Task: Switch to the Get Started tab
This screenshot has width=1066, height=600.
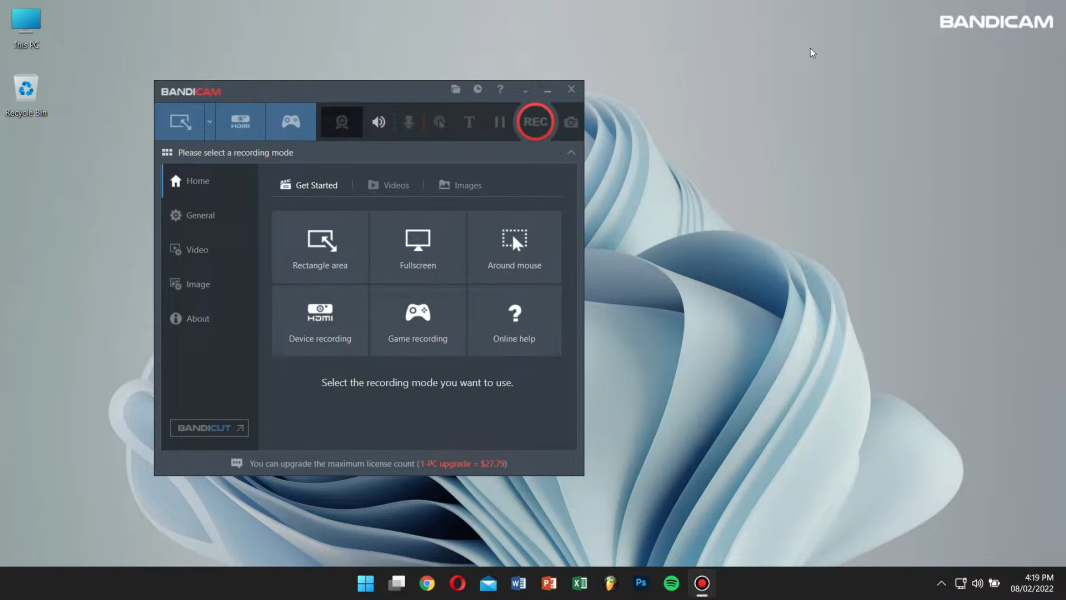Action: tap(309, 185)
